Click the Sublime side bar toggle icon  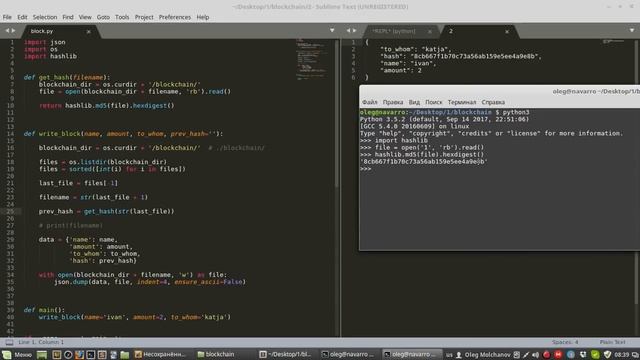point(9,342)
